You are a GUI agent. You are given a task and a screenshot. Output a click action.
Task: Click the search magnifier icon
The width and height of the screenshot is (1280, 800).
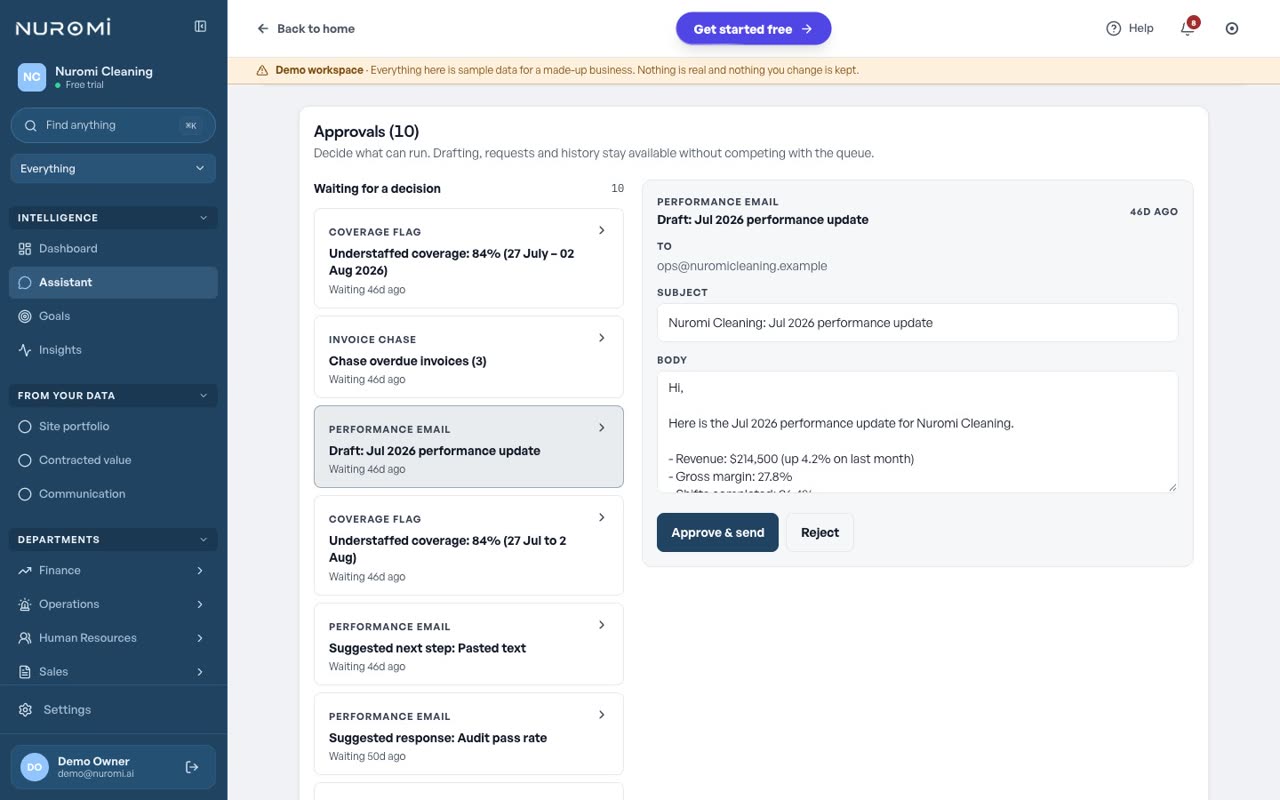pyautogui.click(x=30, y=125)
